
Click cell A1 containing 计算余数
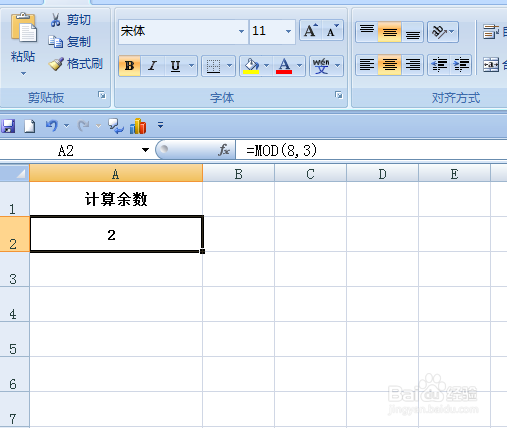(116, 199)
